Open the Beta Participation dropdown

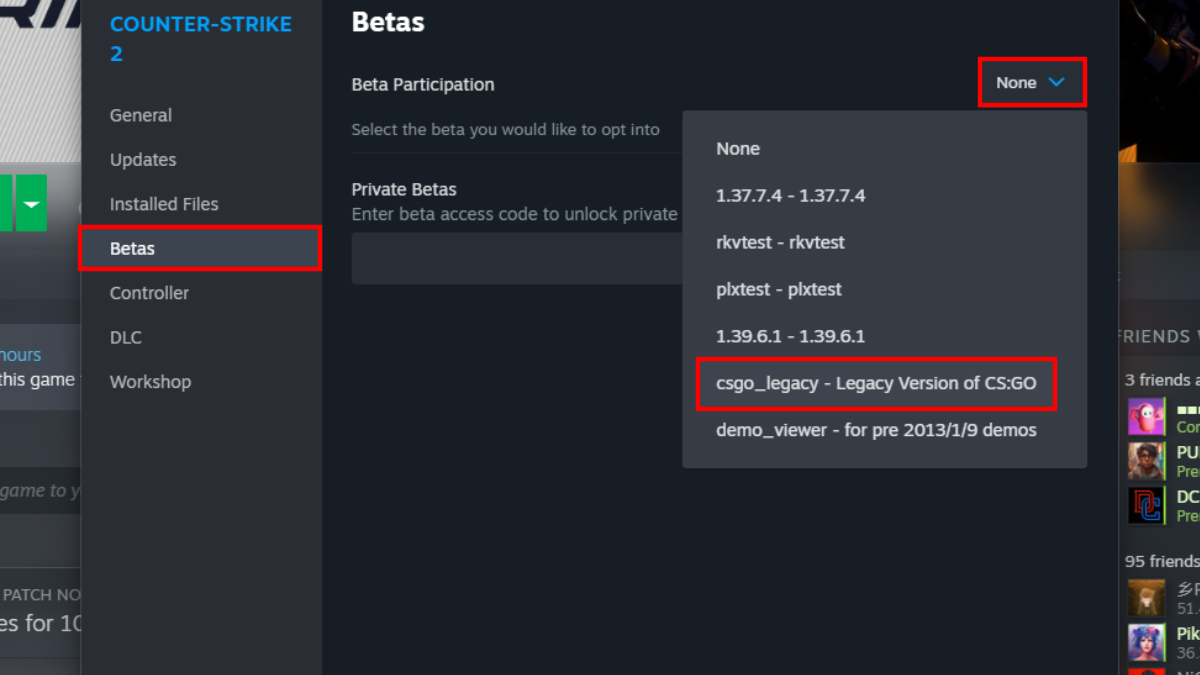[1031, 82]
